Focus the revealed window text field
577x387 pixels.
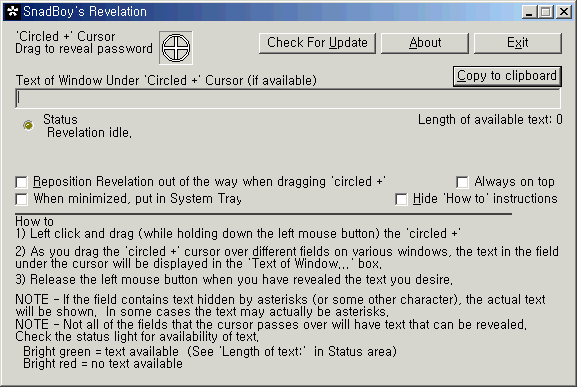pyautogui.click(x=288, y=98)
